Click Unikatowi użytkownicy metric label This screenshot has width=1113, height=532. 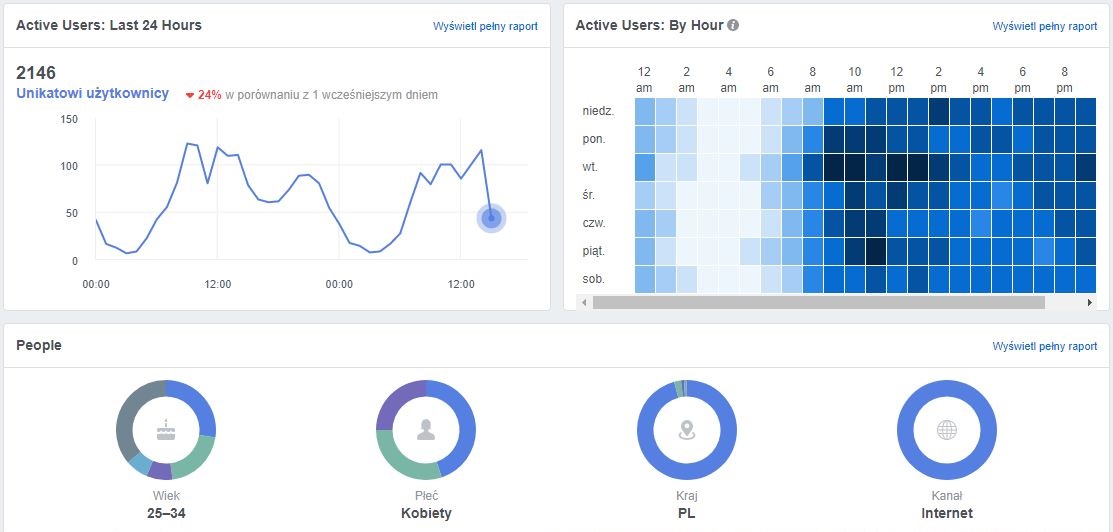pos(92,94)
